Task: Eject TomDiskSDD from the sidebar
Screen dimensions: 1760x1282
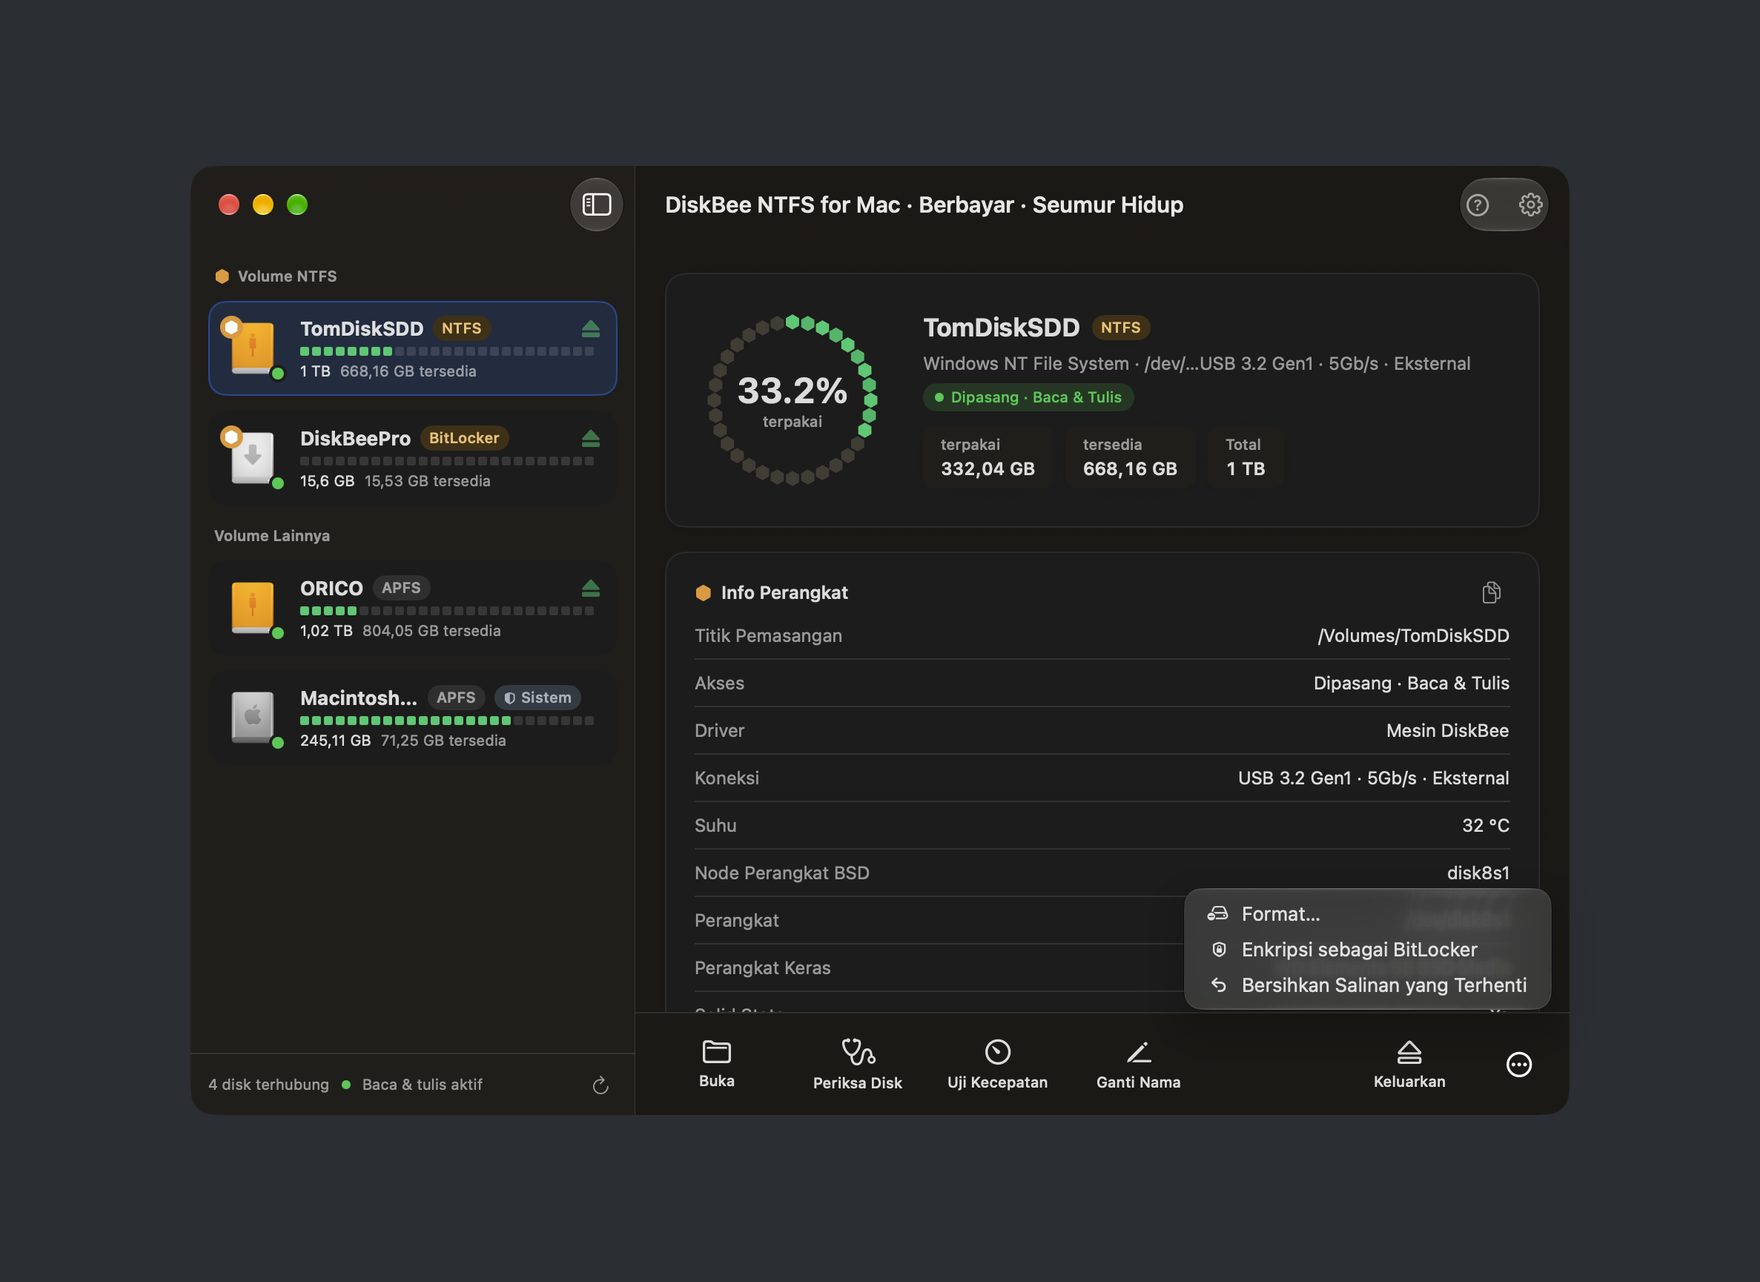Action: (590, 329)
